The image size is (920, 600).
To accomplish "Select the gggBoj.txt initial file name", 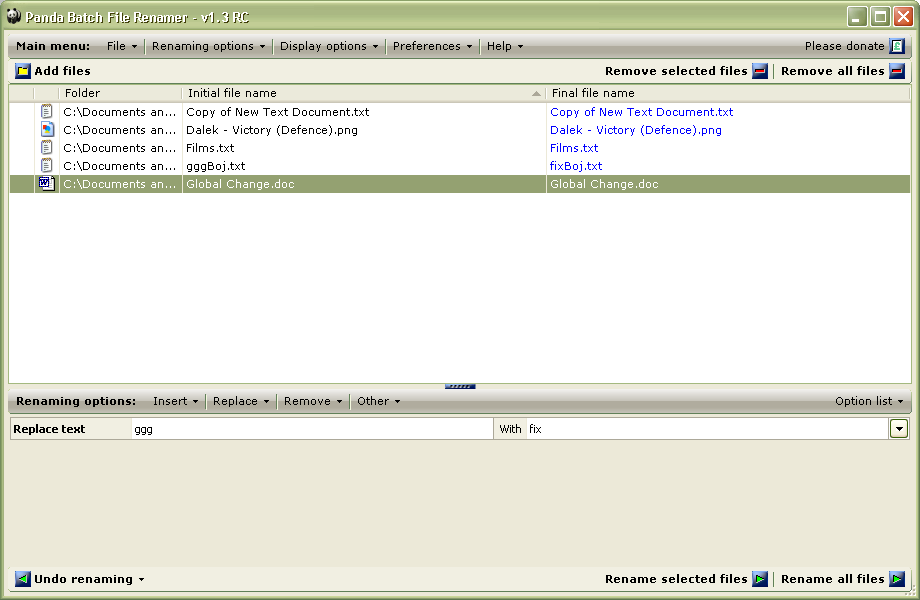I will coord(215,166).
